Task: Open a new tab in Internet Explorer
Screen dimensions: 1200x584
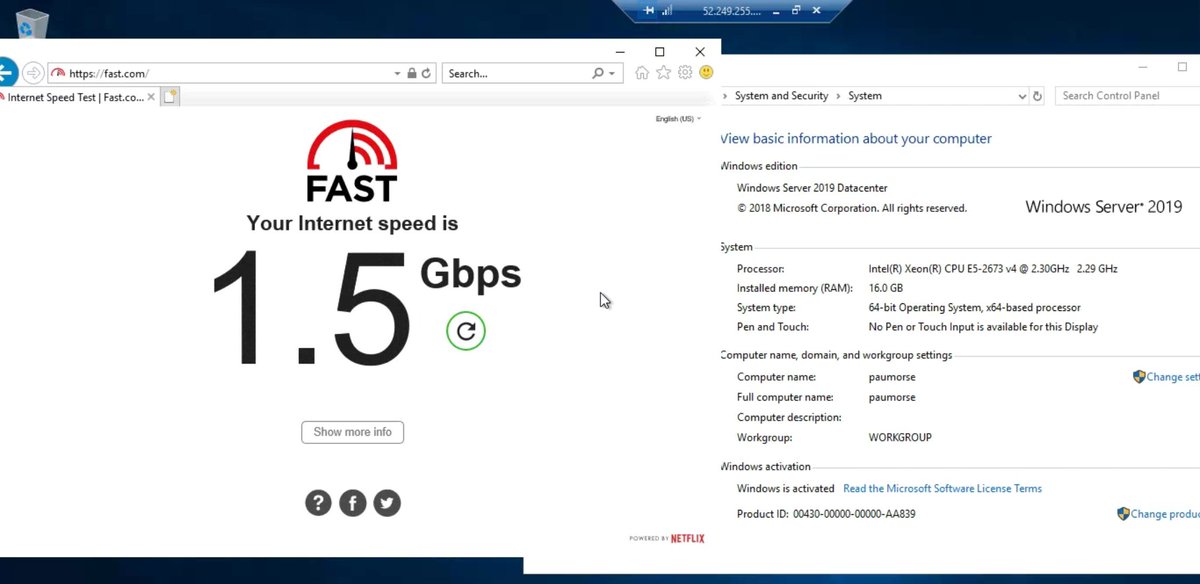Action: (x=170, y=97)
